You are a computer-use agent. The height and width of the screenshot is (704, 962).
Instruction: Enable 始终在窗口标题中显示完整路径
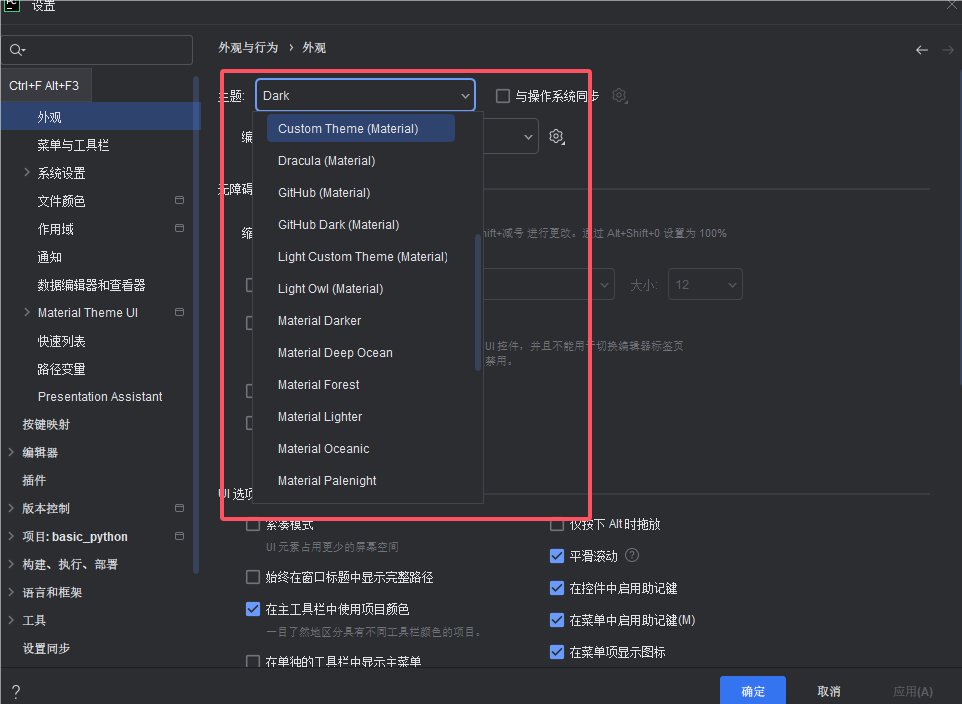click(253, 577)
